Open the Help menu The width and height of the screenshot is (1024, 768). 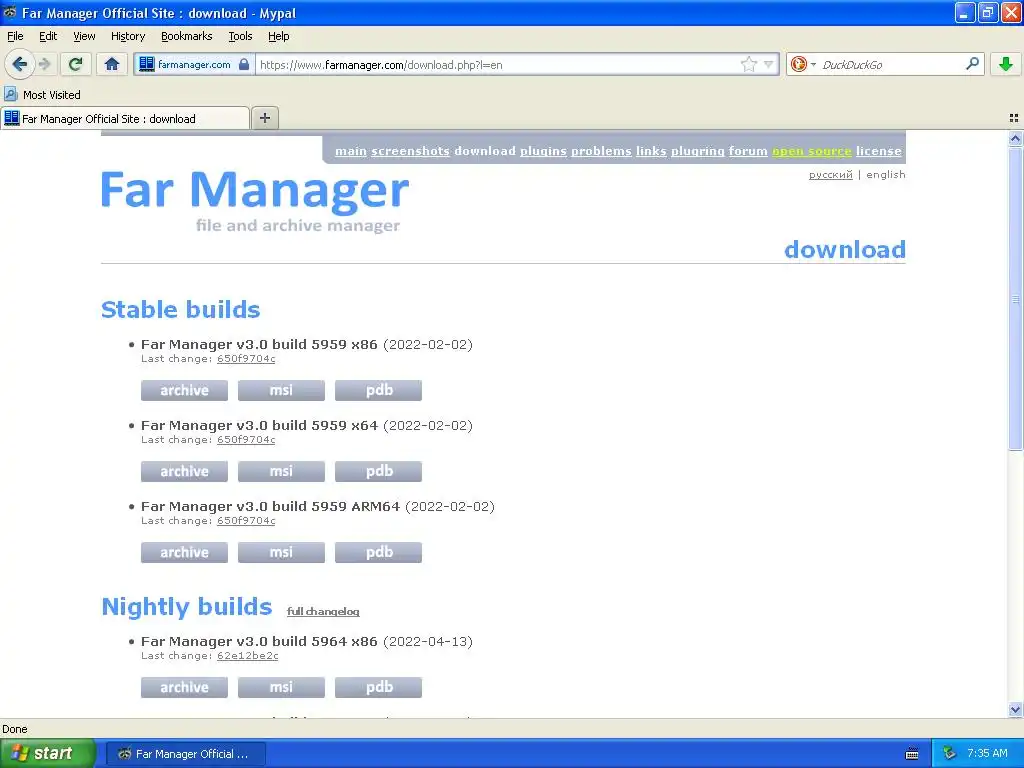279,36
